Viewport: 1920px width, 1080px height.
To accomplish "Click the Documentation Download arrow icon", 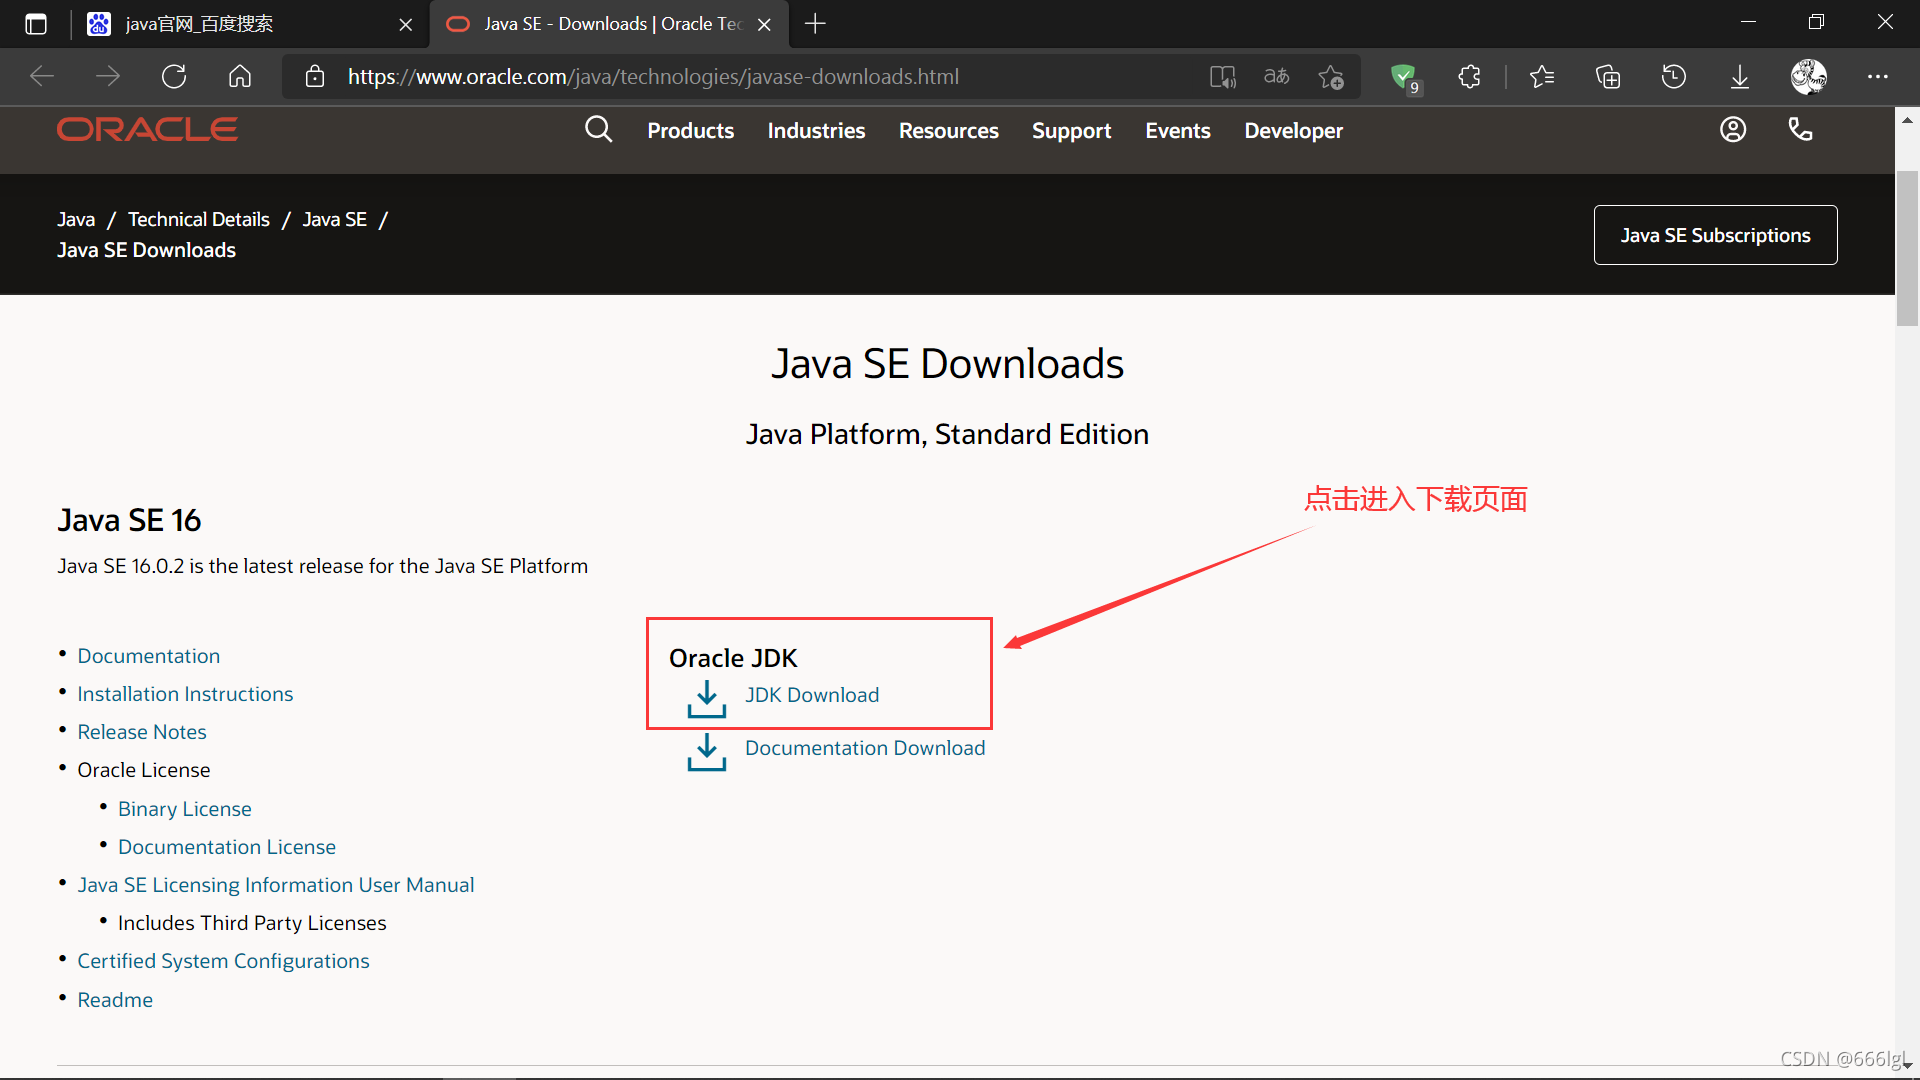I will tap(707, 752).
